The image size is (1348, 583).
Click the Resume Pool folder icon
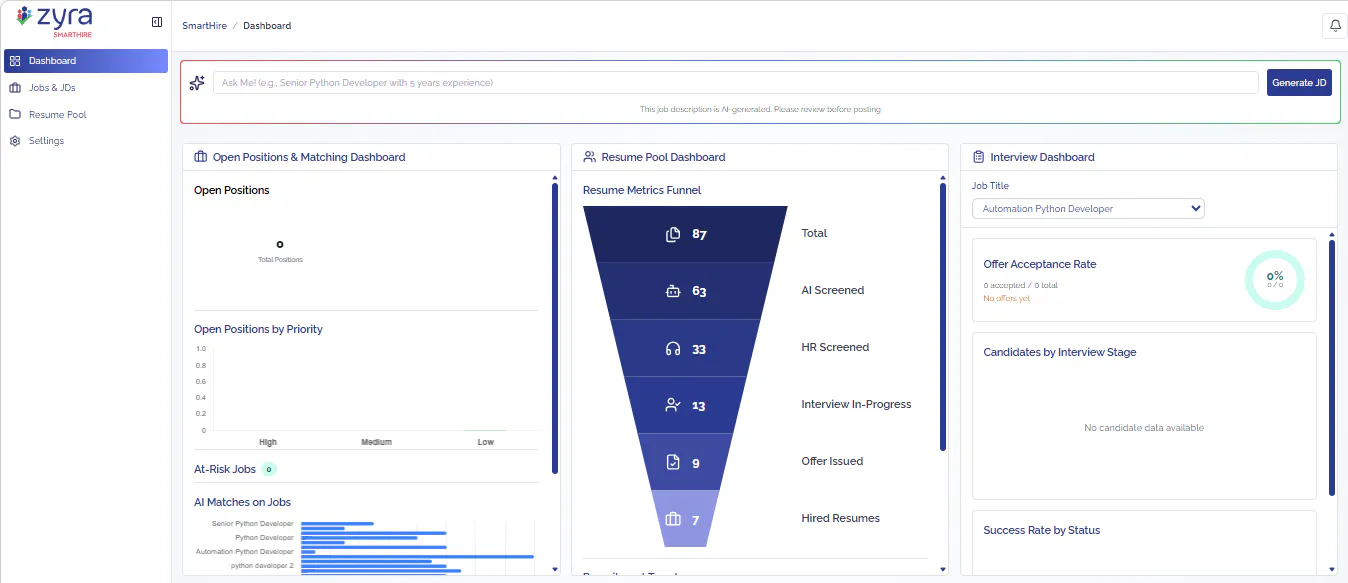[15, 114]
